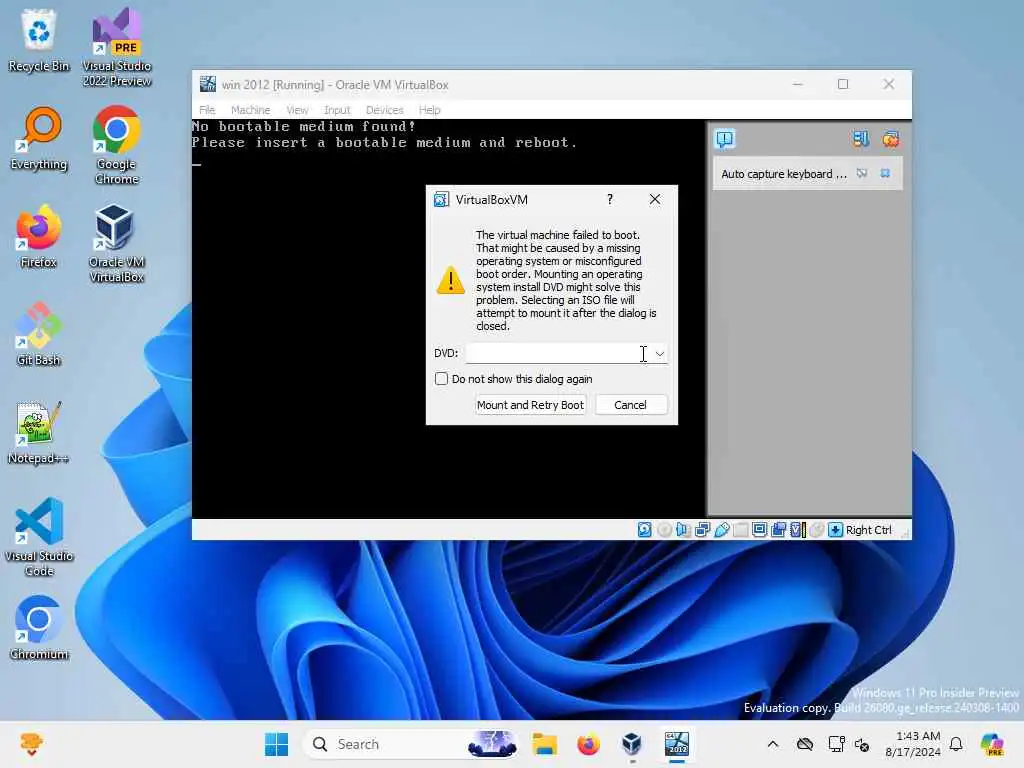This screenshot has width=1024, height=768.
Task: Maximize the win 2012 VirtualBox window
Action: click(x=843, y=84)
